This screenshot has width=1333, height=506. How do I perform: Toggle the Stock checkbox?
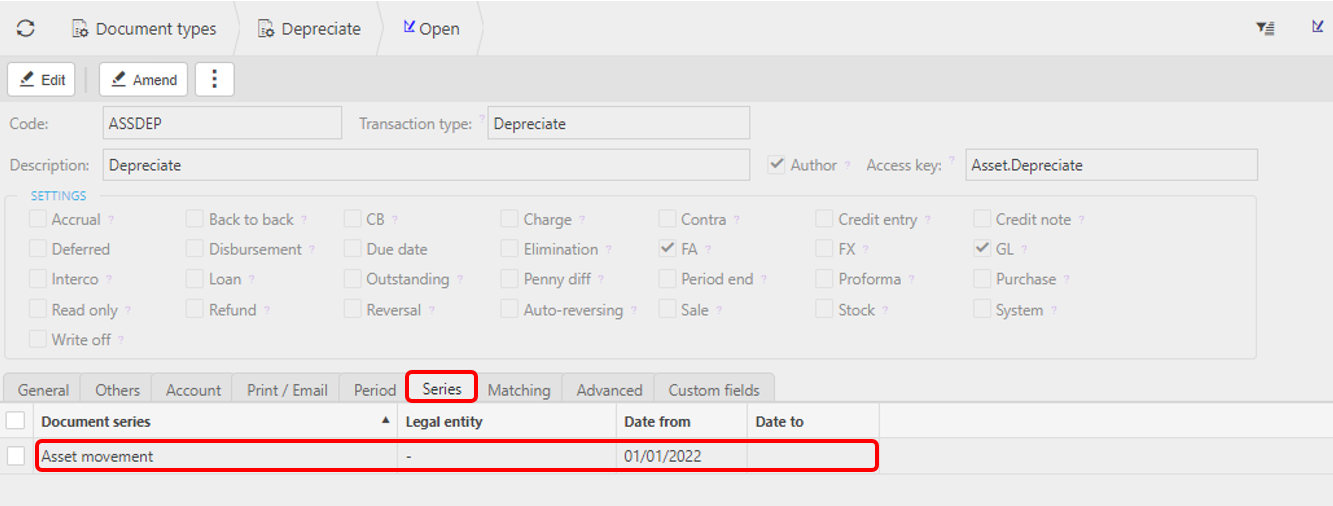coord(824,310)
